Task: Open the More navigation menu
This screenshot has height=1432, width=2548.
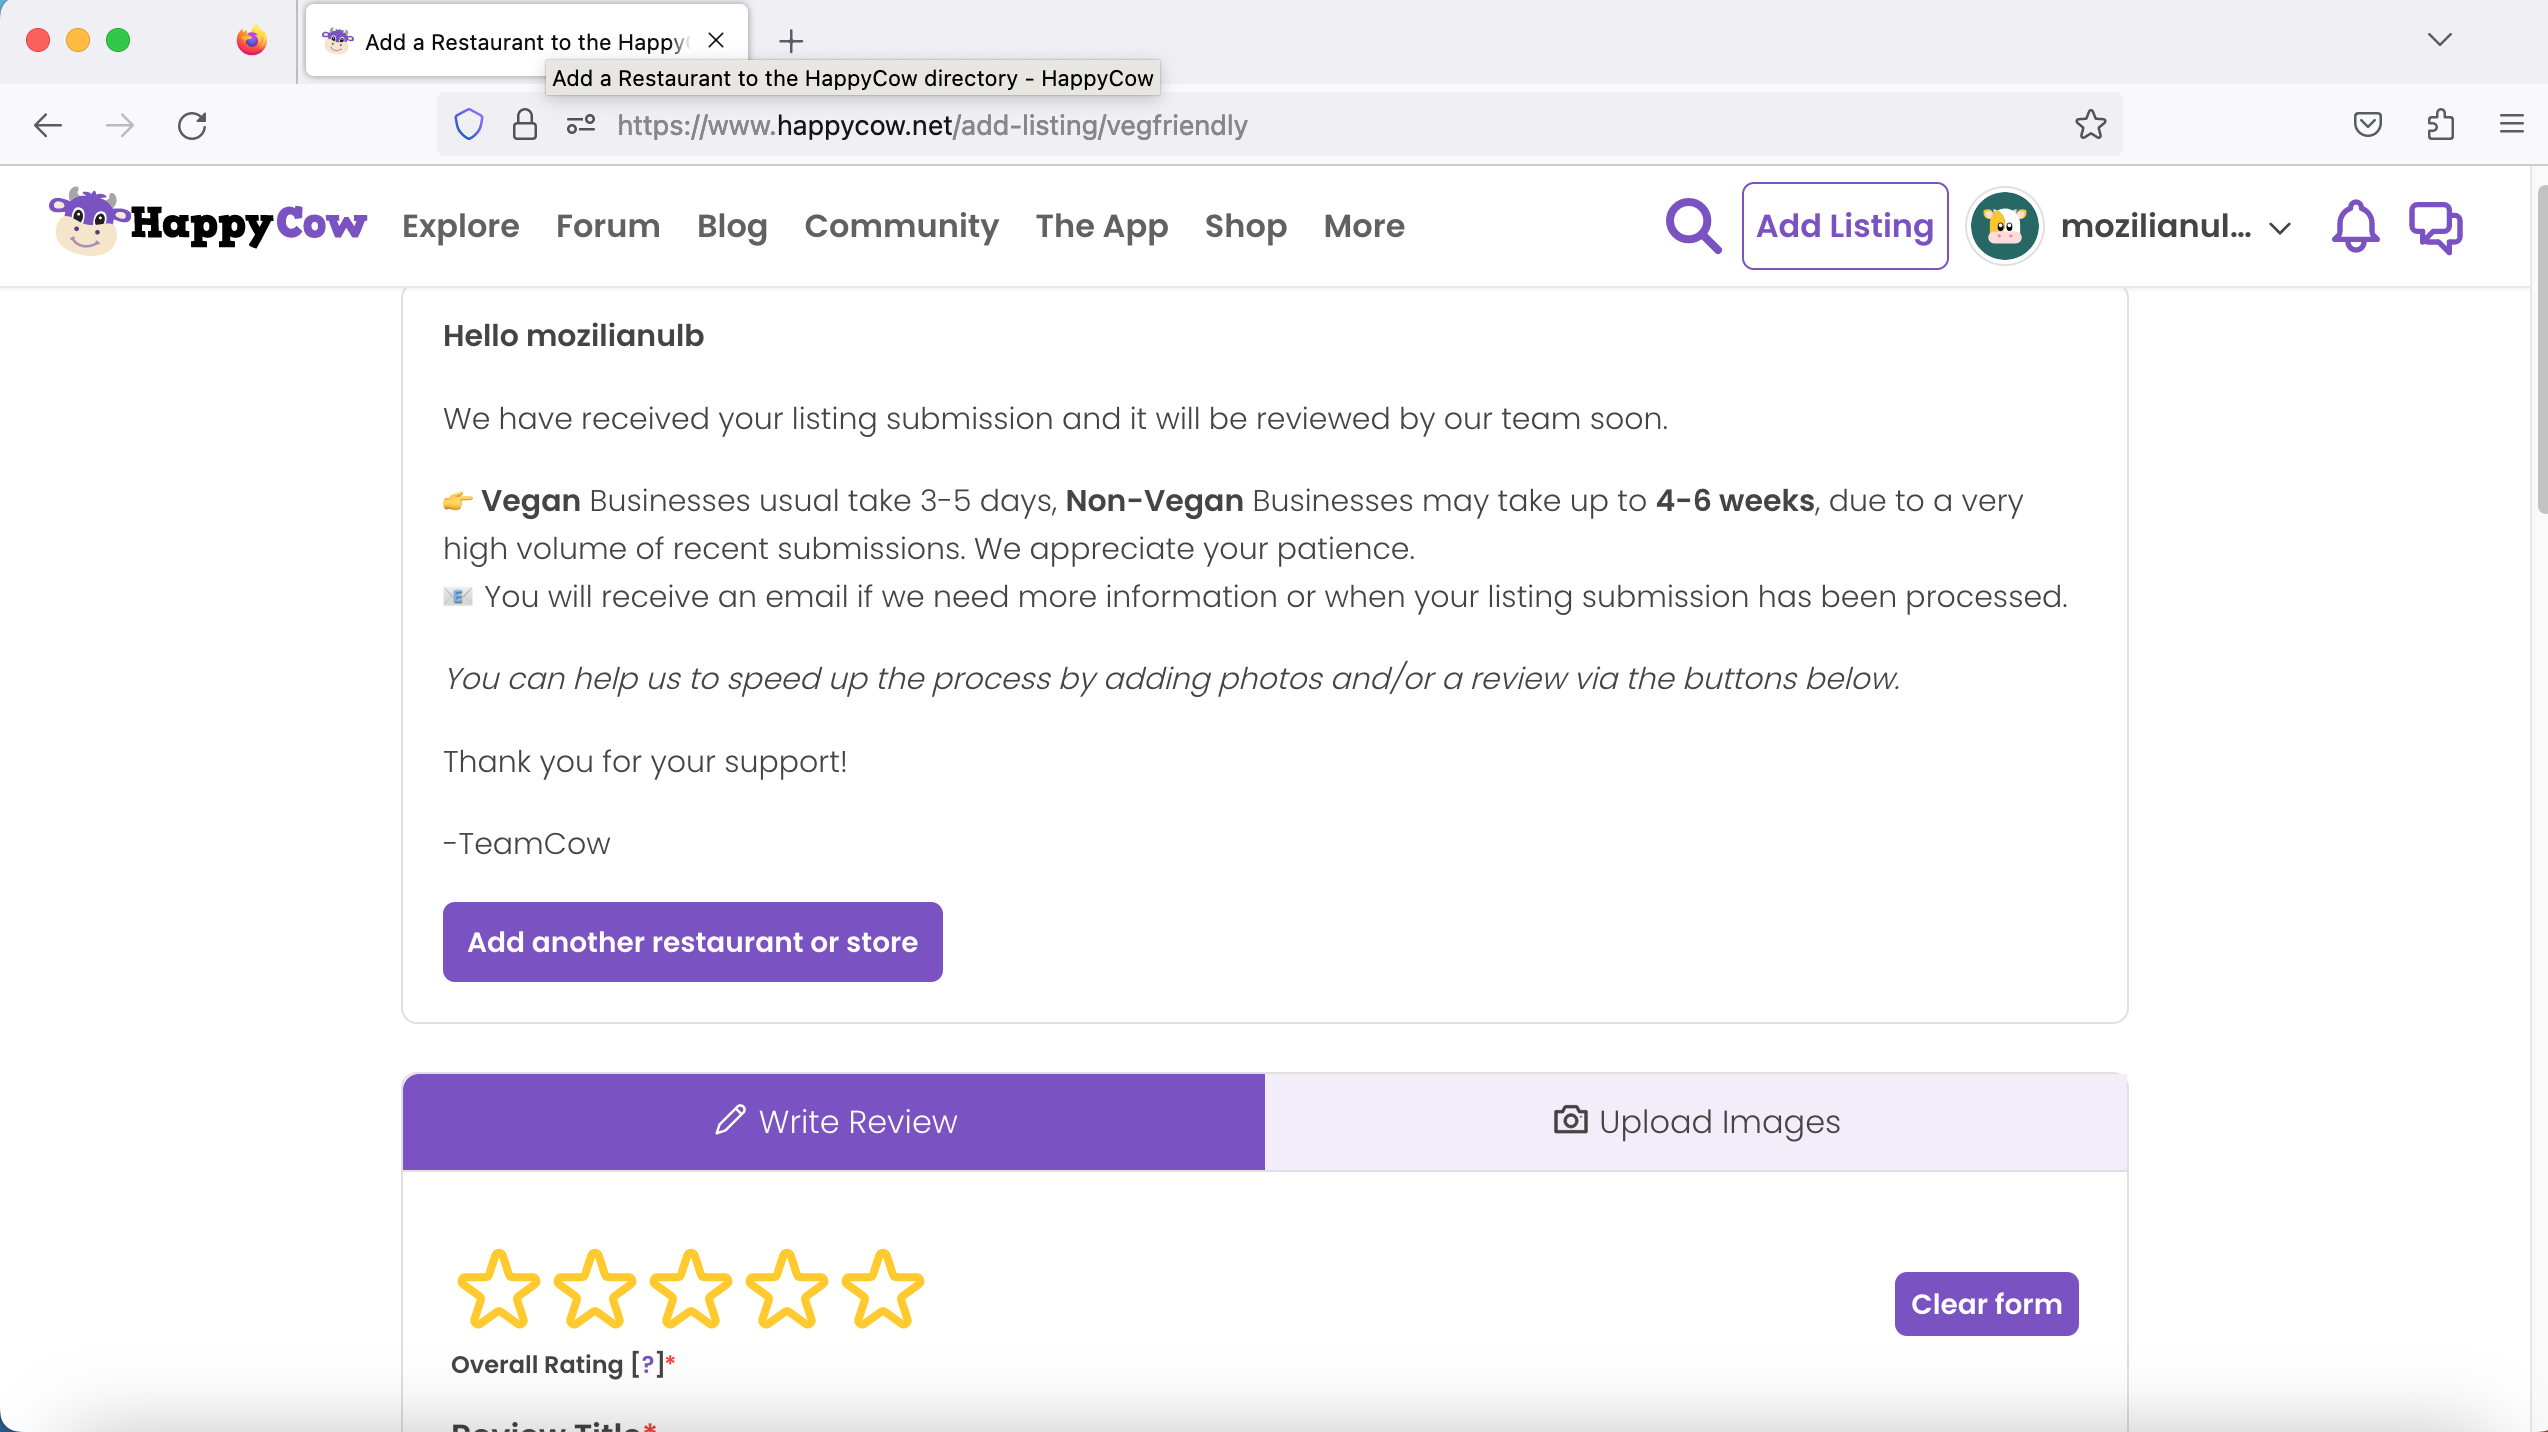Action: (x=1363, y=226)
